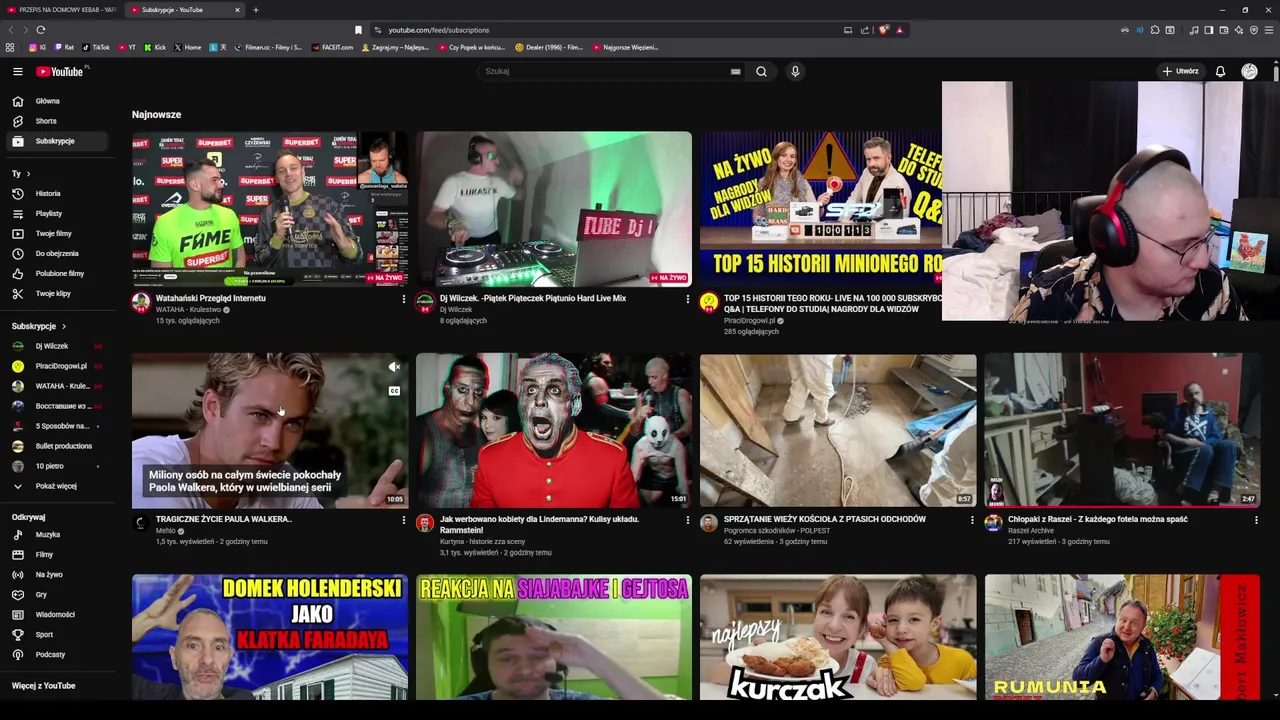Open Główna in the sidebar
This screenshot has width=1280, height=720.
pyautogui.click(x=59, y=101)
